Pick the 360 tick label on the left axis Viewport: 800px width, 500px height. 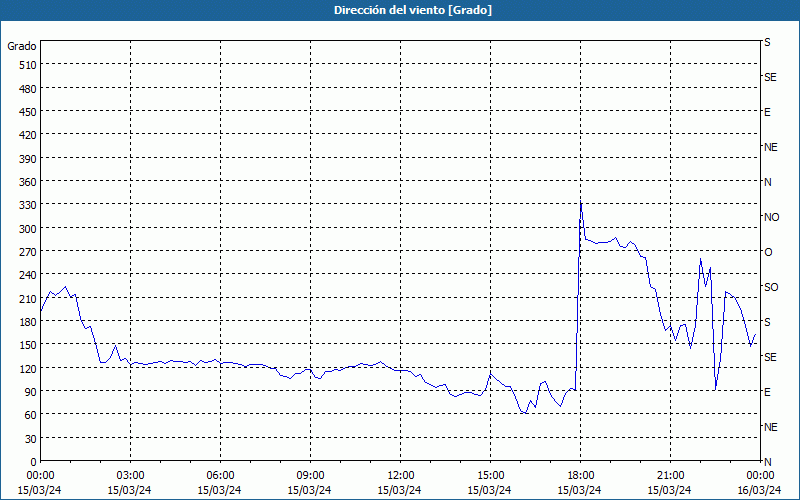click(x=28, y=182)
